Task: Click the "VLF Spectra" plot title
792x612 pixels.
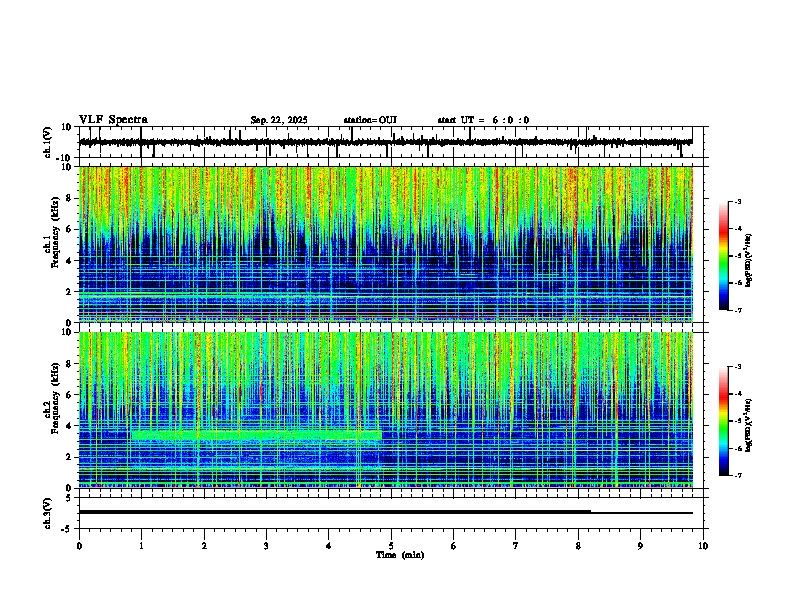Action: [113, 119]
